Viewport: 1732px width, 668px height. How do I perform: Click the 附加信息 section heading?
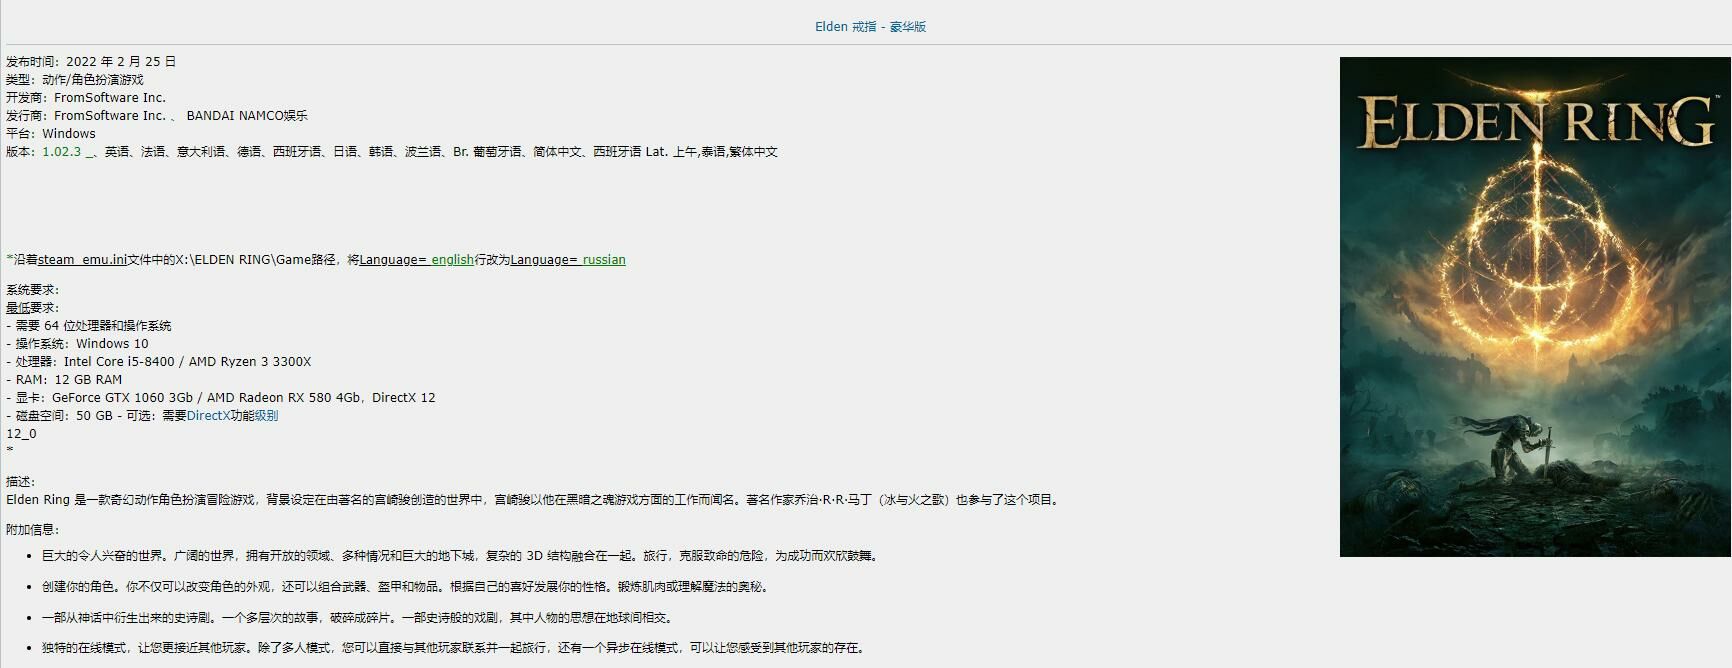(x=32, y=530)
